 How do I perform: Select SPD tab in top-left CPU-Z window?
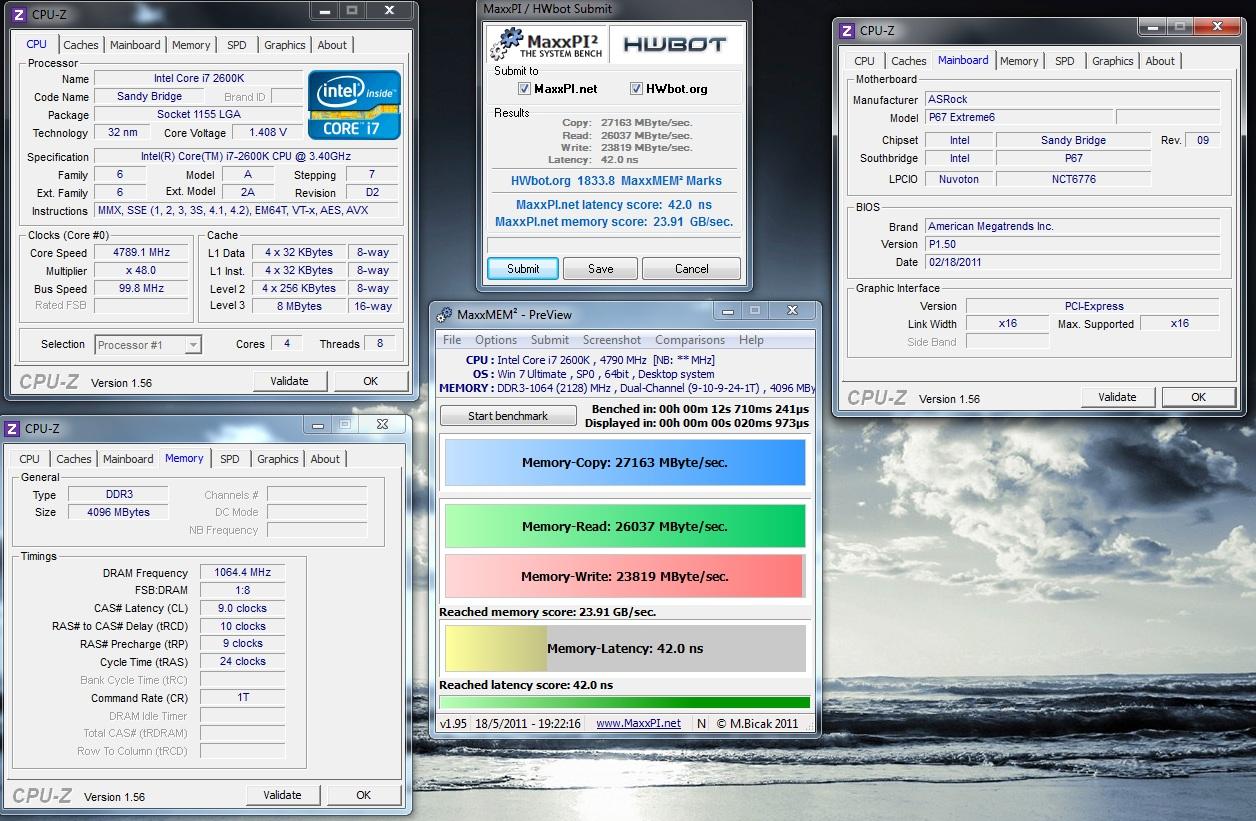[237, 45]
